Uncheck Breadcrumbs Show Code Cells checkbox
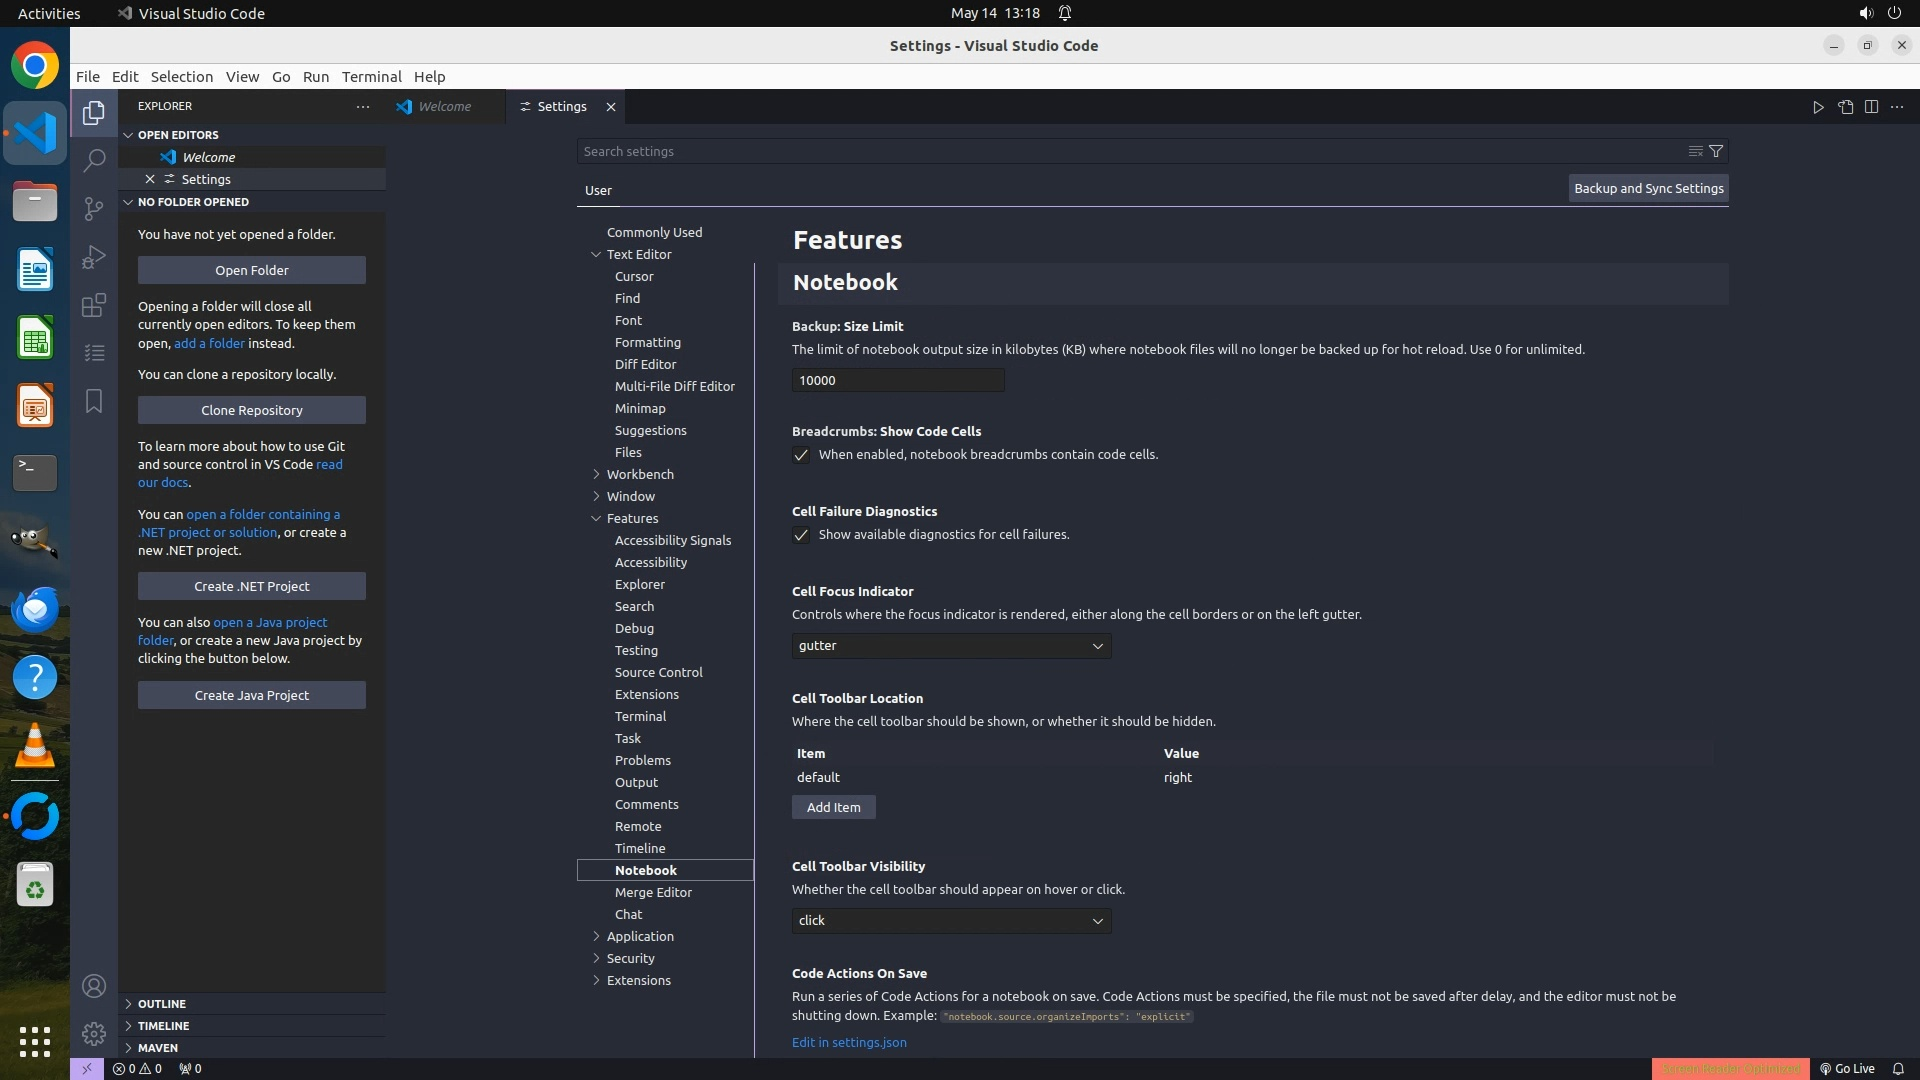Viewport: 1920px width, 1080px height. tap(801, 455)
